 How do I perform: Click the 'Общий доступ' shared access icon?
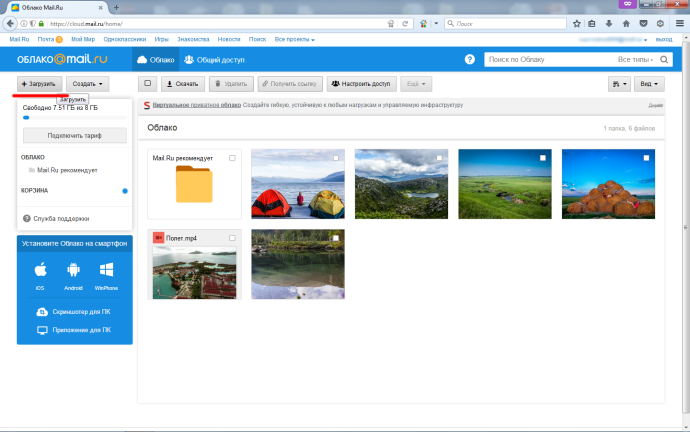click(188, 60)
